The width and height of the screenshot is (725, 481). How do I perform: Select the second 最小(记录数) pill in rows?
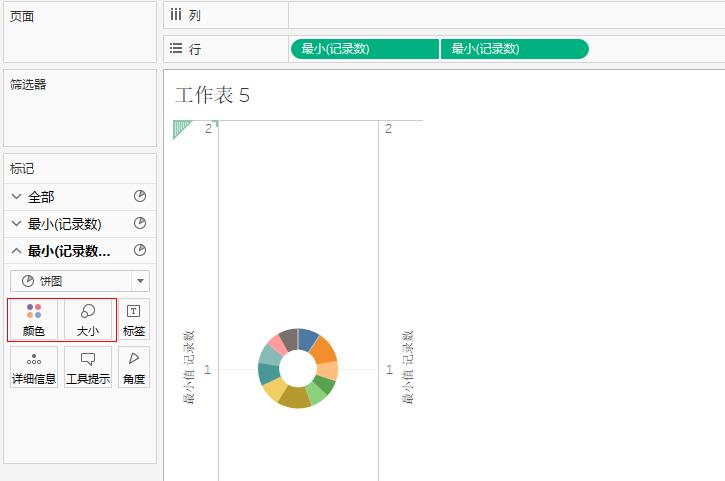[515, 49]
